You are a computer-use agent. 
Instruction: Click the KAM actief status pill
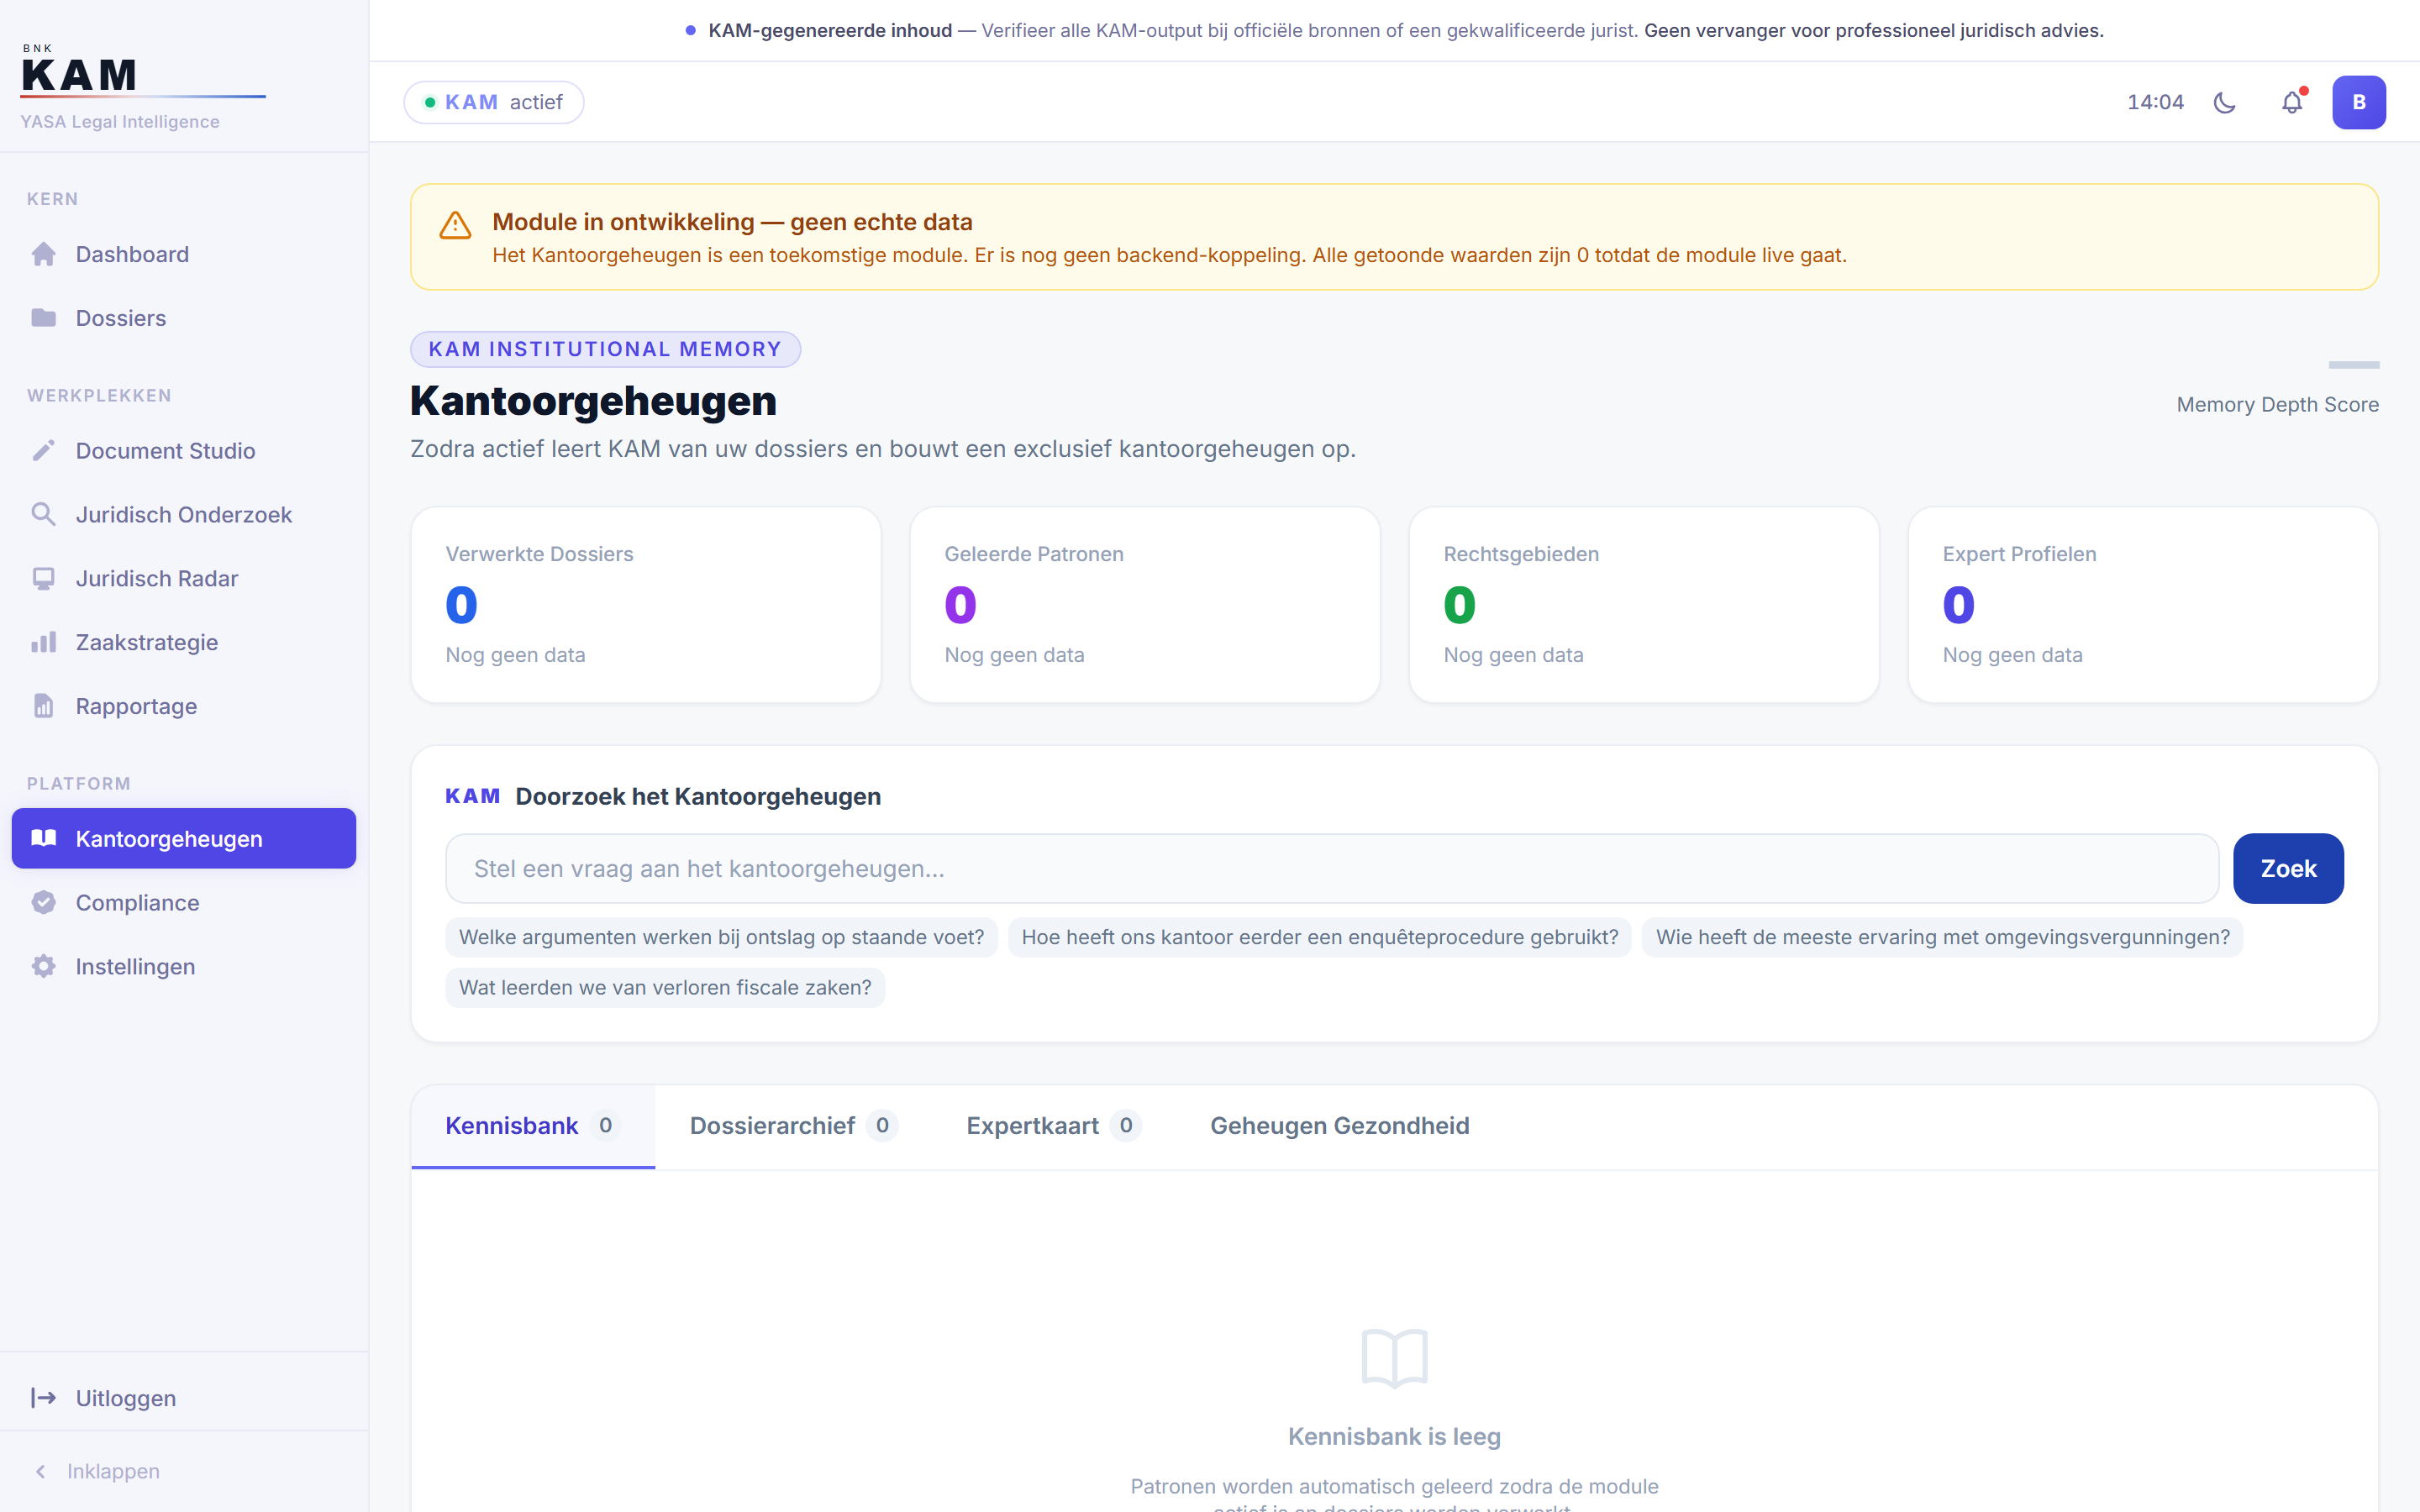[x=494, y=102]
